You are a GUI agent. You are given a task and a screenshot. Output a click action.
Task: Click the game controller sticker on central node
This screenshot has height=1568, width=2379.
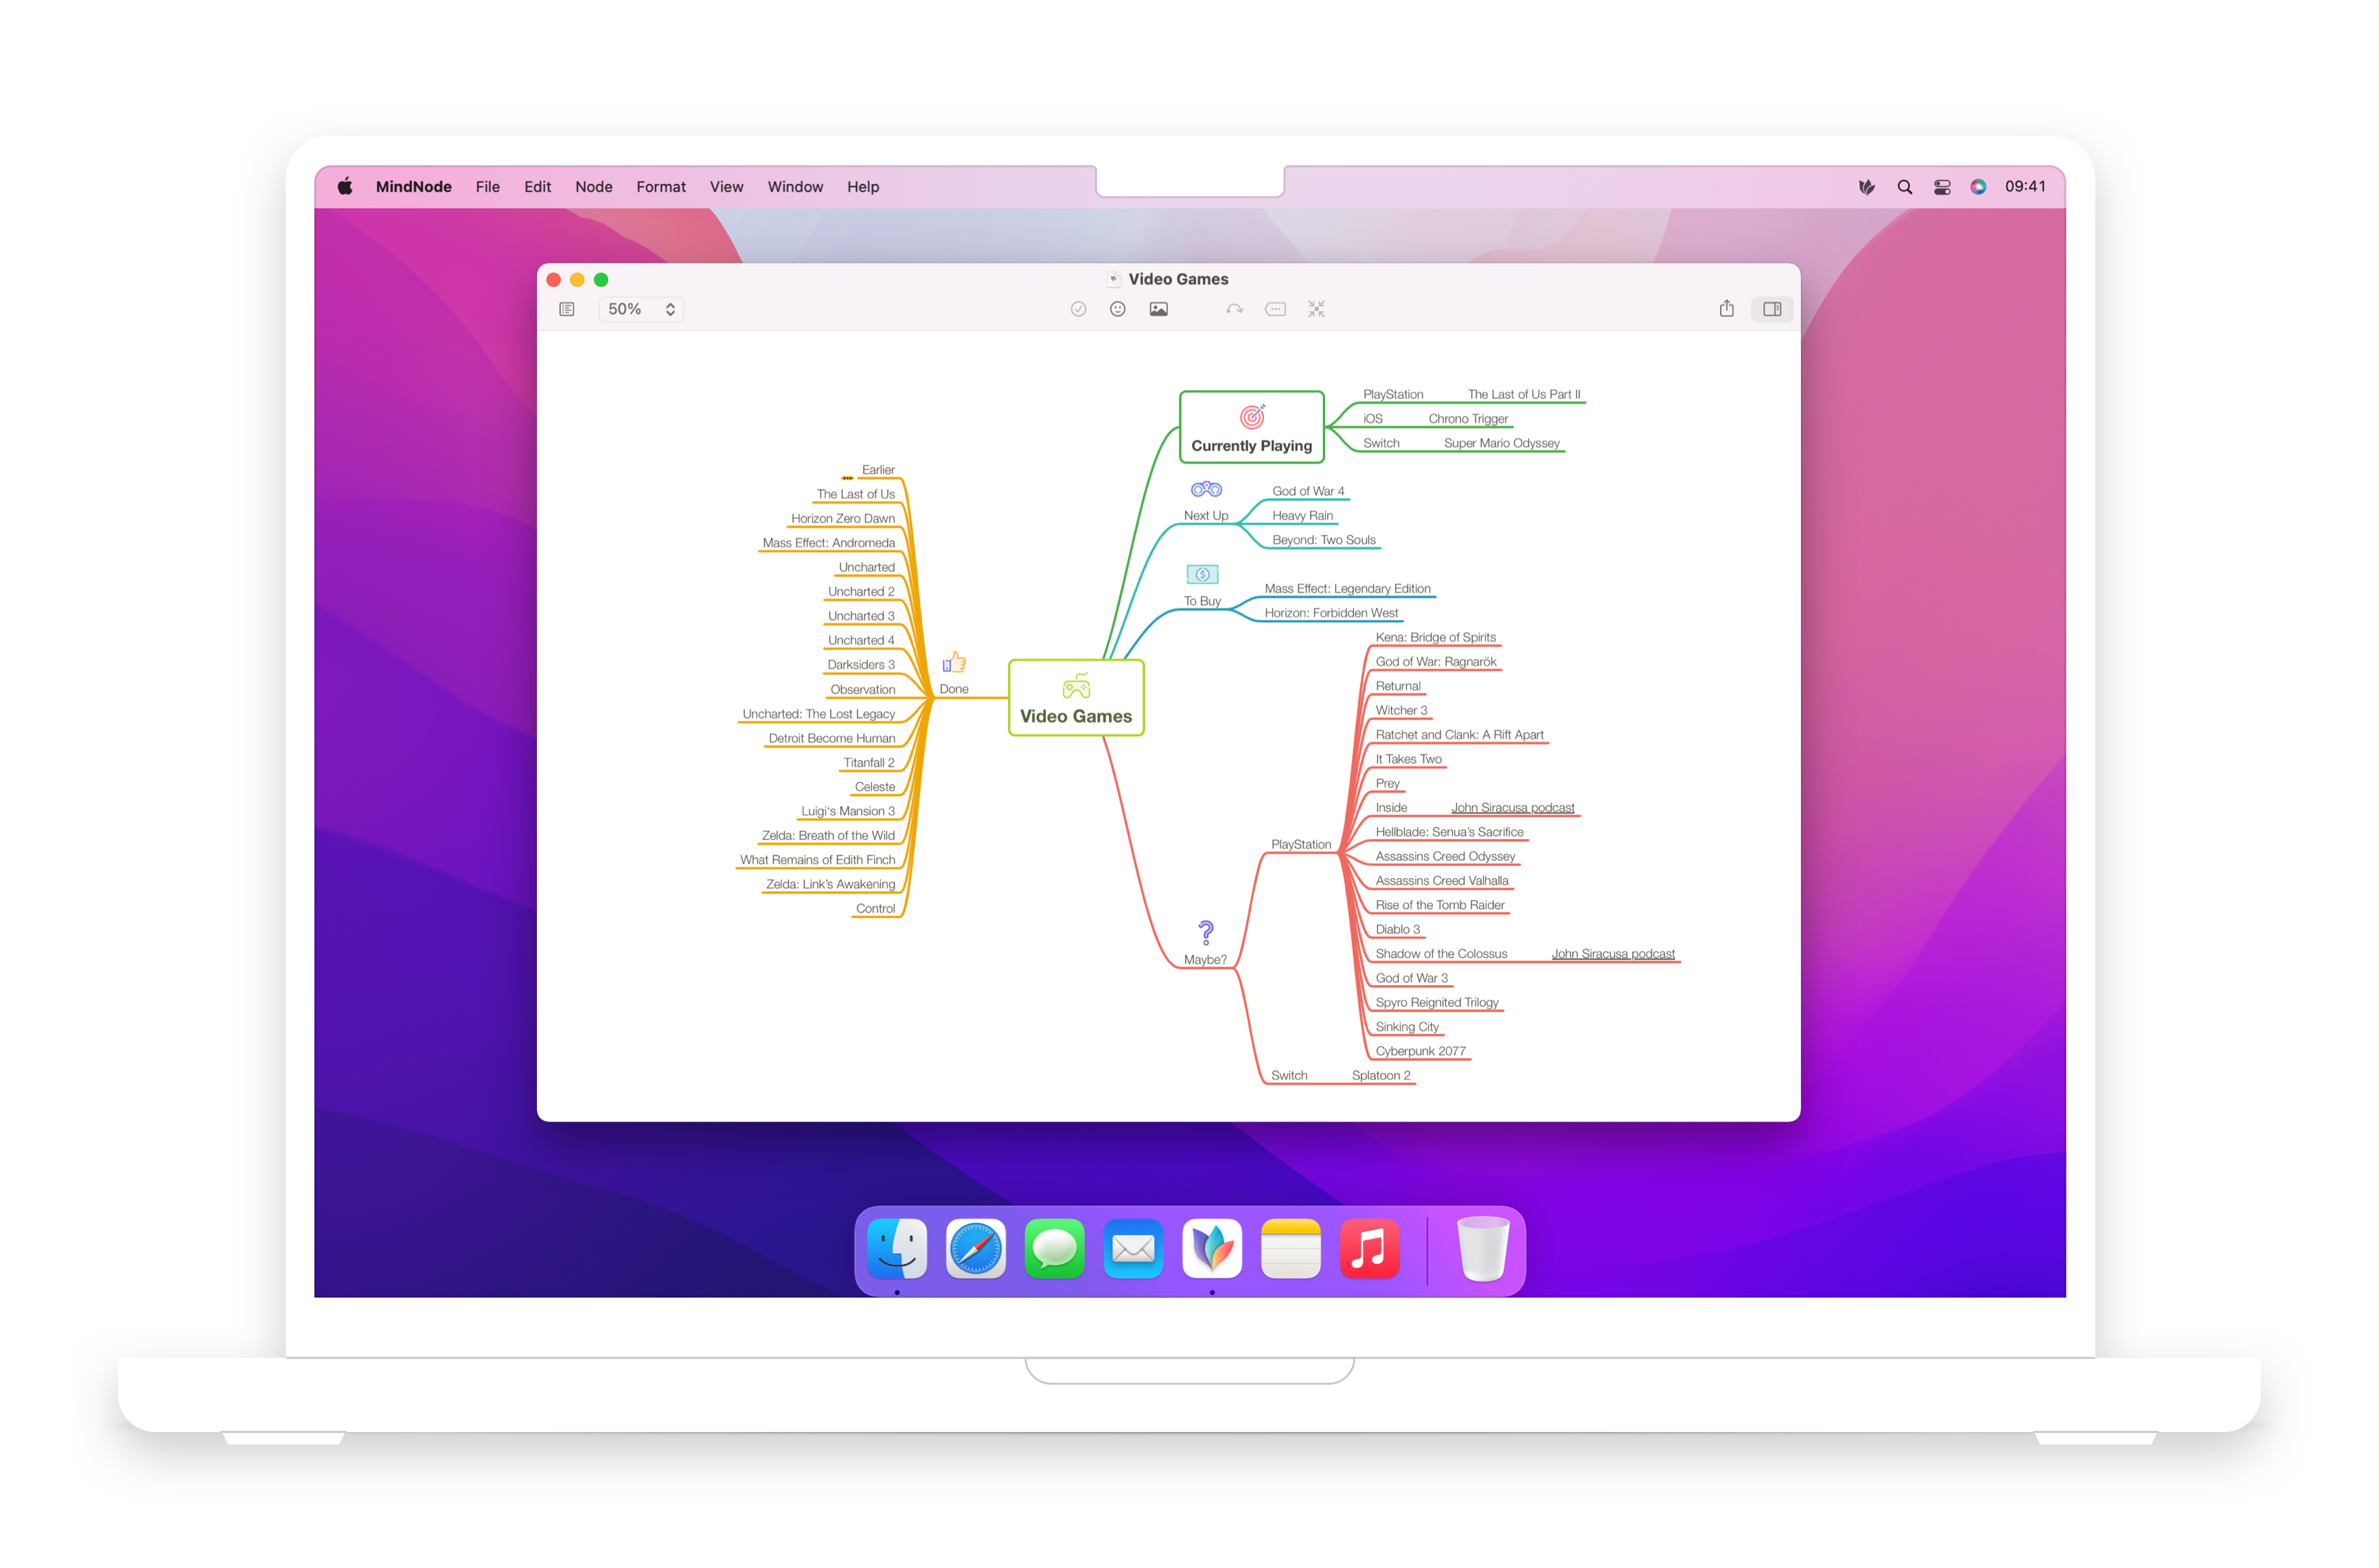point(1076,686)
